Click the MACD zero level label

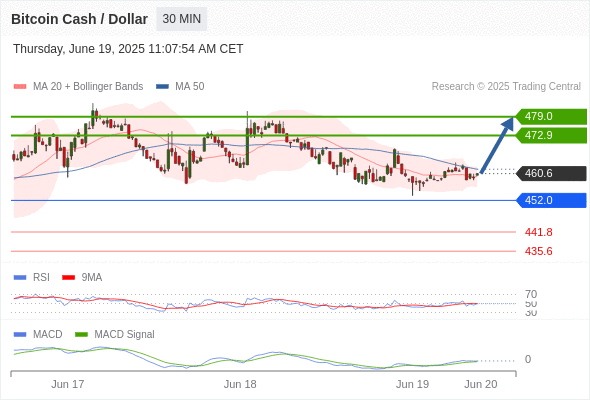pos(528,359)
